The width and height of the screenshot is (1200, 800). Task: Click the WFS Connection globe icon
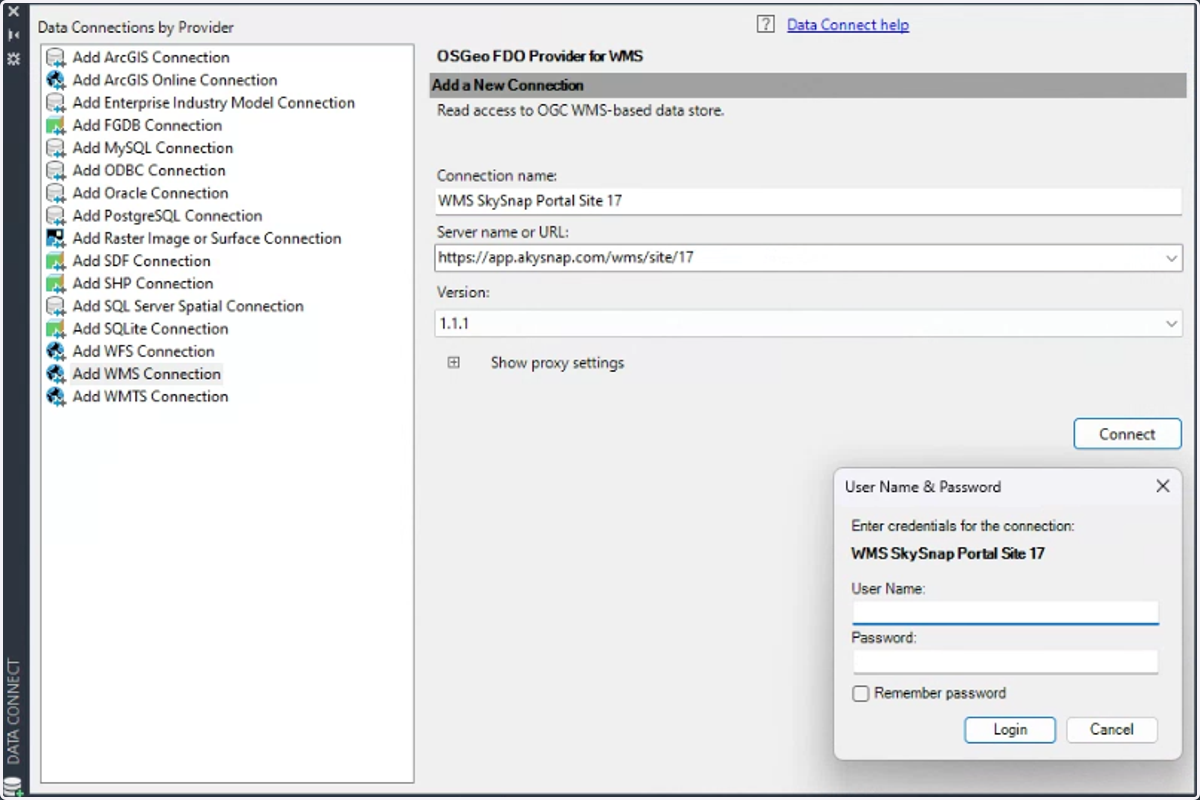coord(56,351)
